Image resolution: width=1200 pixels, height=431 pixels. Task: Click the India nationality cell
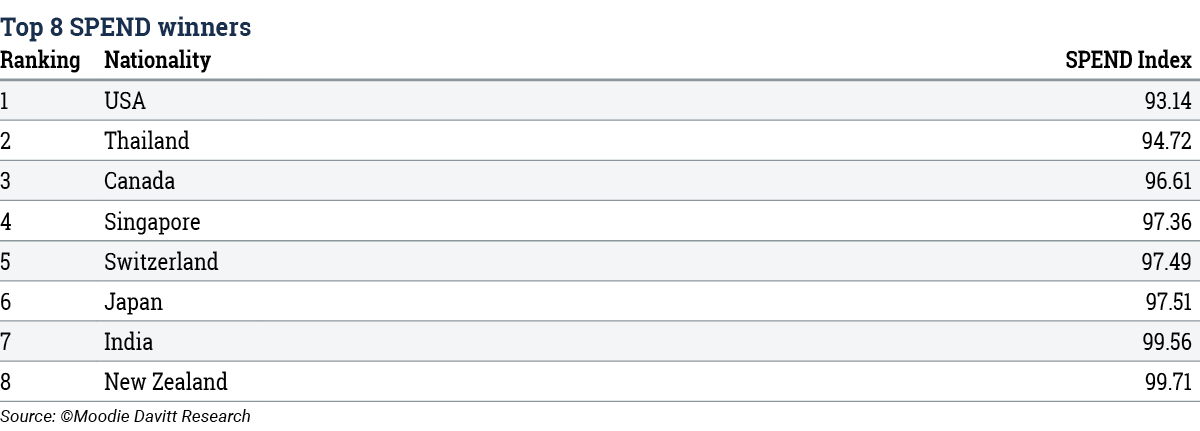[x=129, y=342]
